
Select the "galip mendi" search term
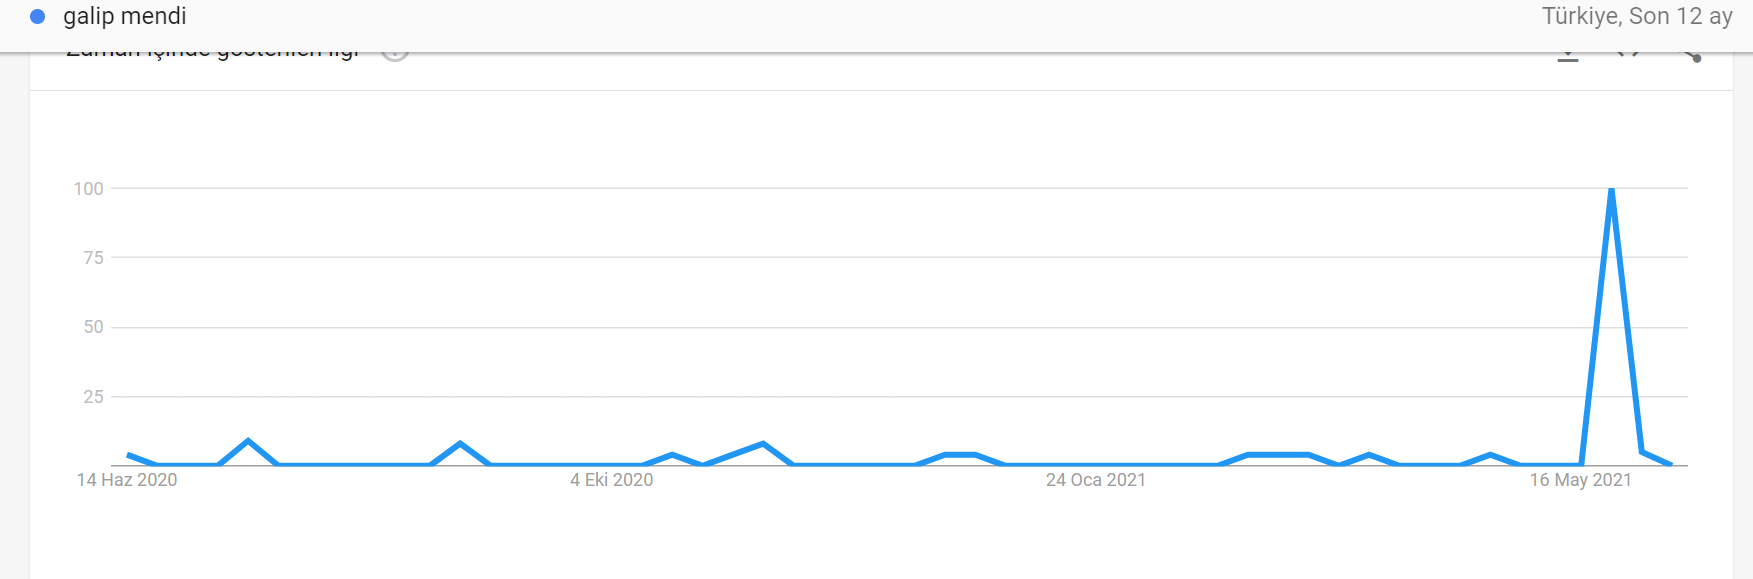(124, 17)
